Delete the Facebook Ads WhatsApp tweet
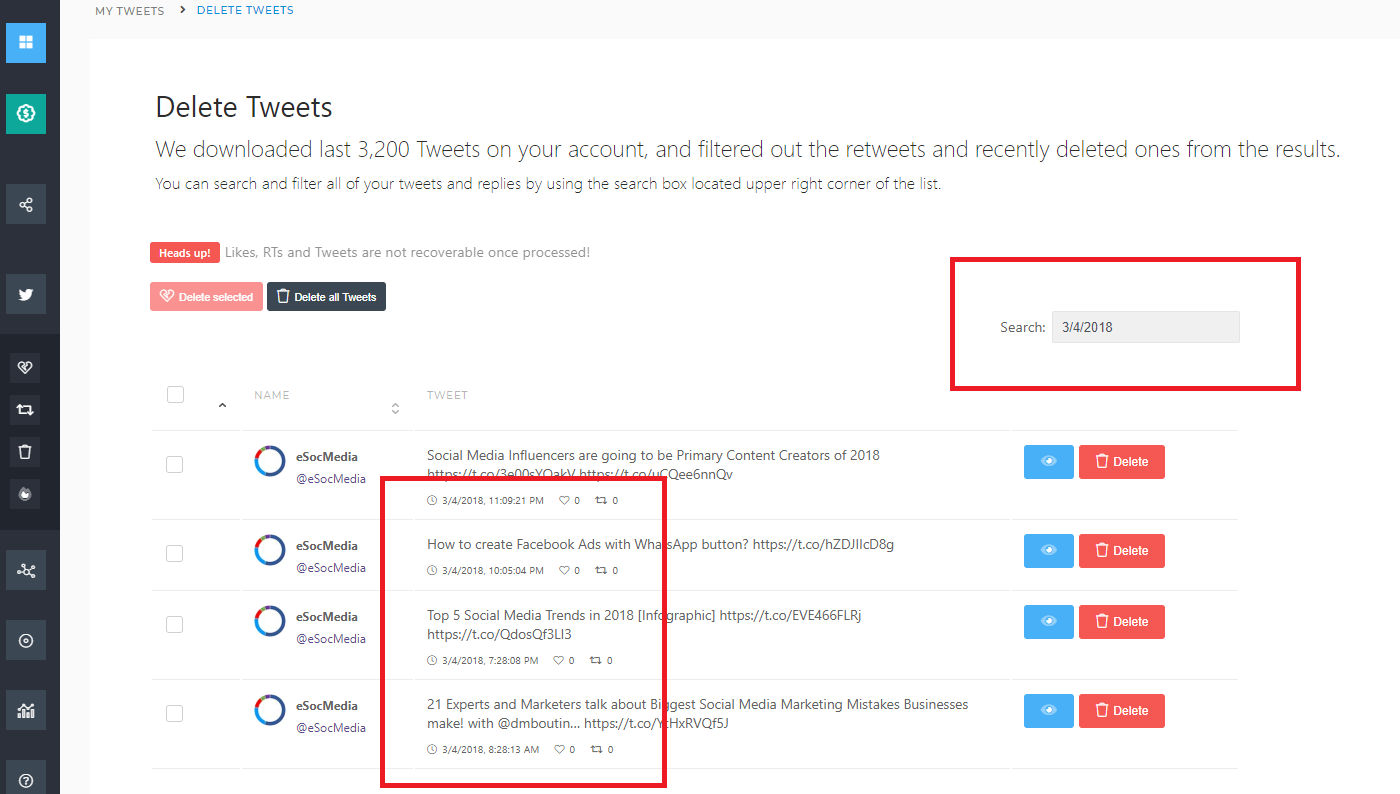1400x794 pixels. pos(1122,551)
